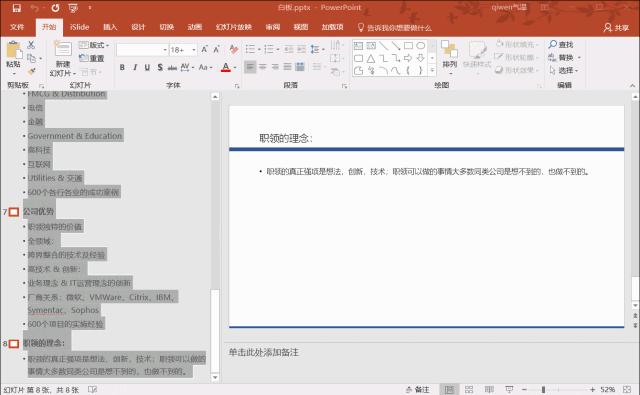Viewport: 640px width, 395px height.
Task: Toggle underline formatting
Action: (147, 67)
